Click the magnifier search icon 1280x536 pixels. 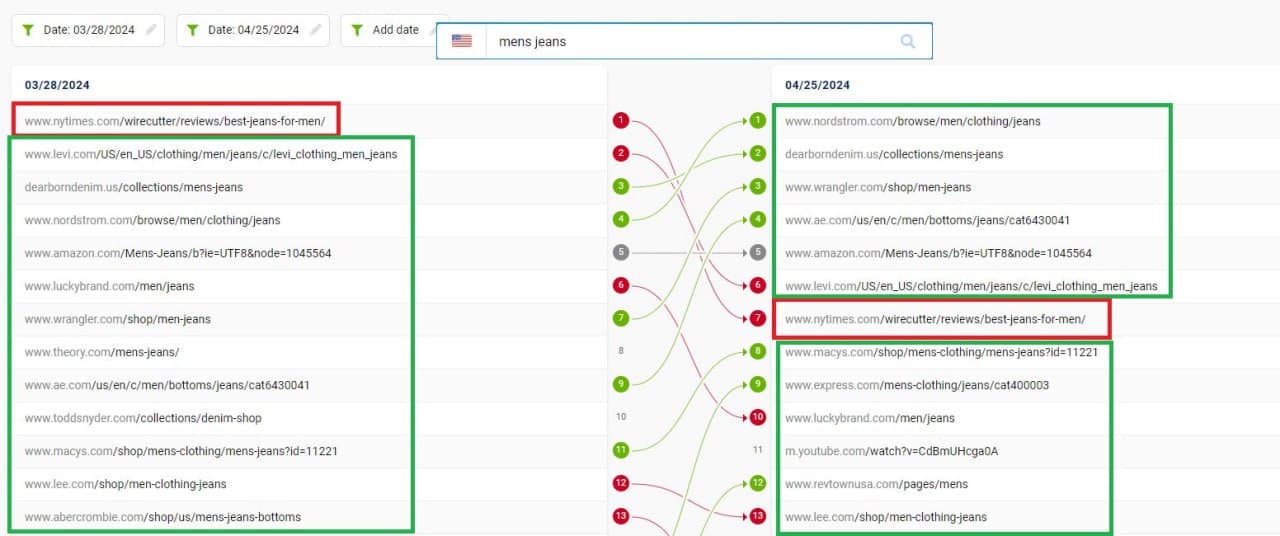[908, 41]
